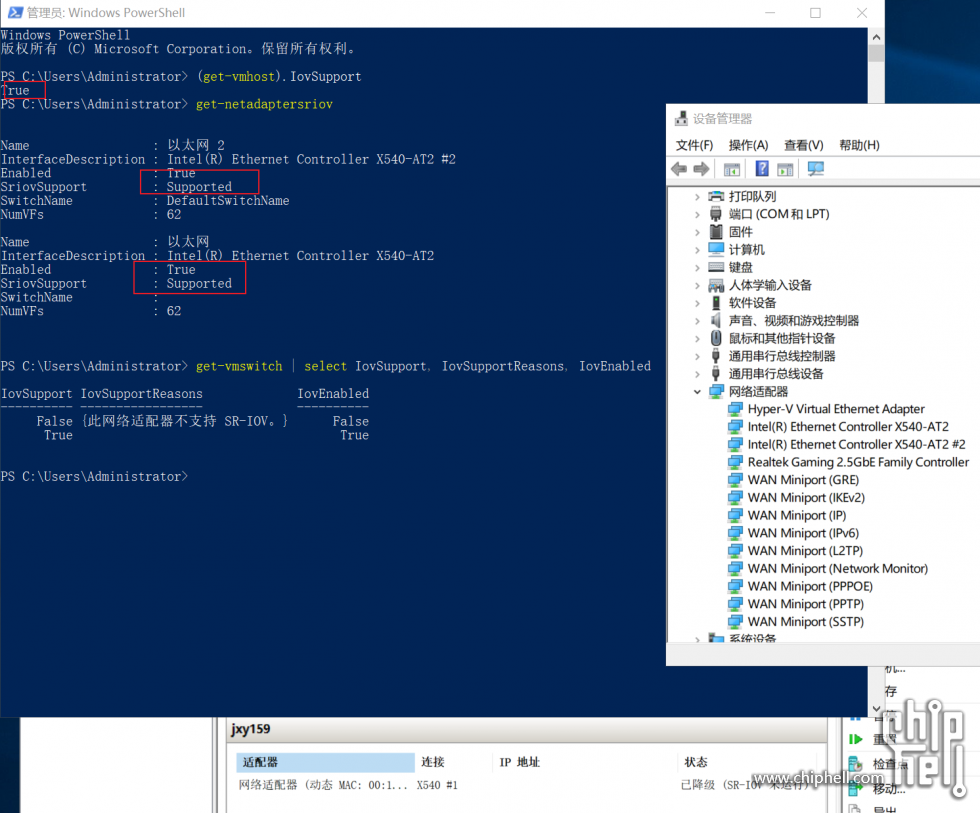Maximize the PowerShell window
Viewport: 980px width, 813px height.
(x=816, y=13)
